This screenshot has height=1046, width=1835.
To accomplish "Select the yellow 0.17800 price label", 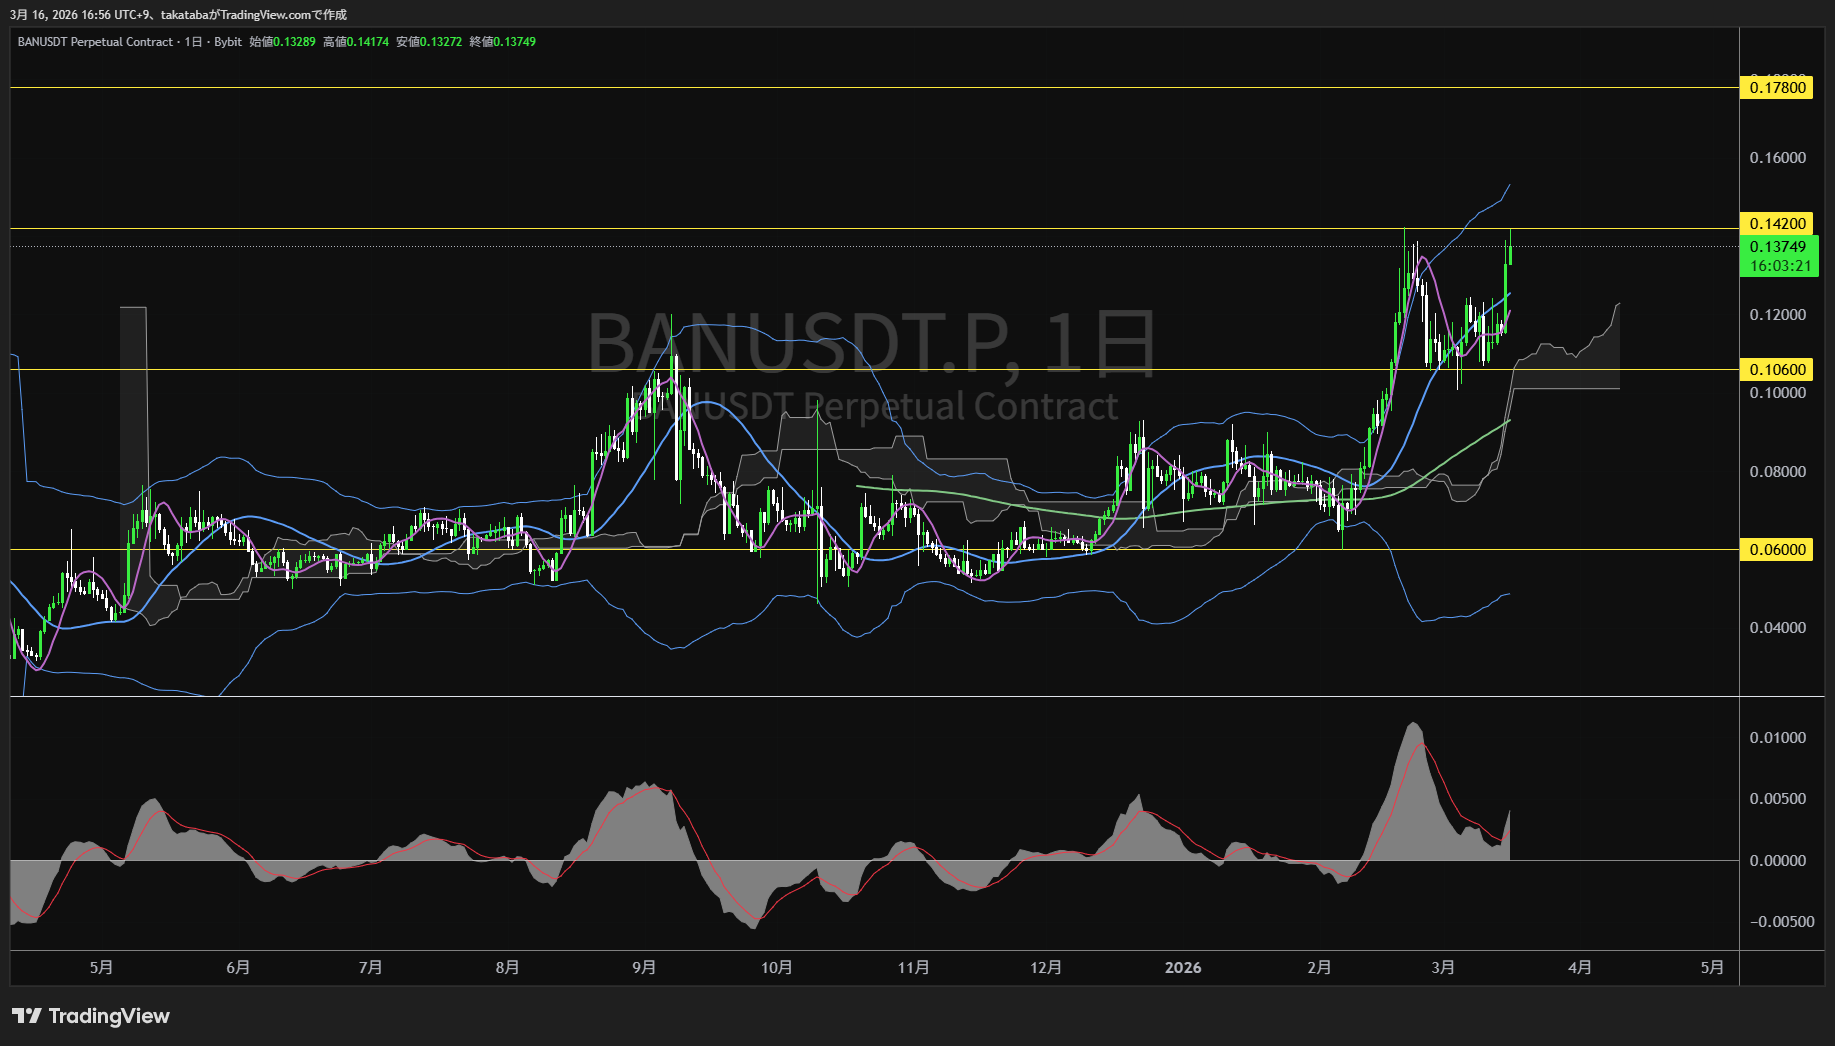I will coord(1777,88).
